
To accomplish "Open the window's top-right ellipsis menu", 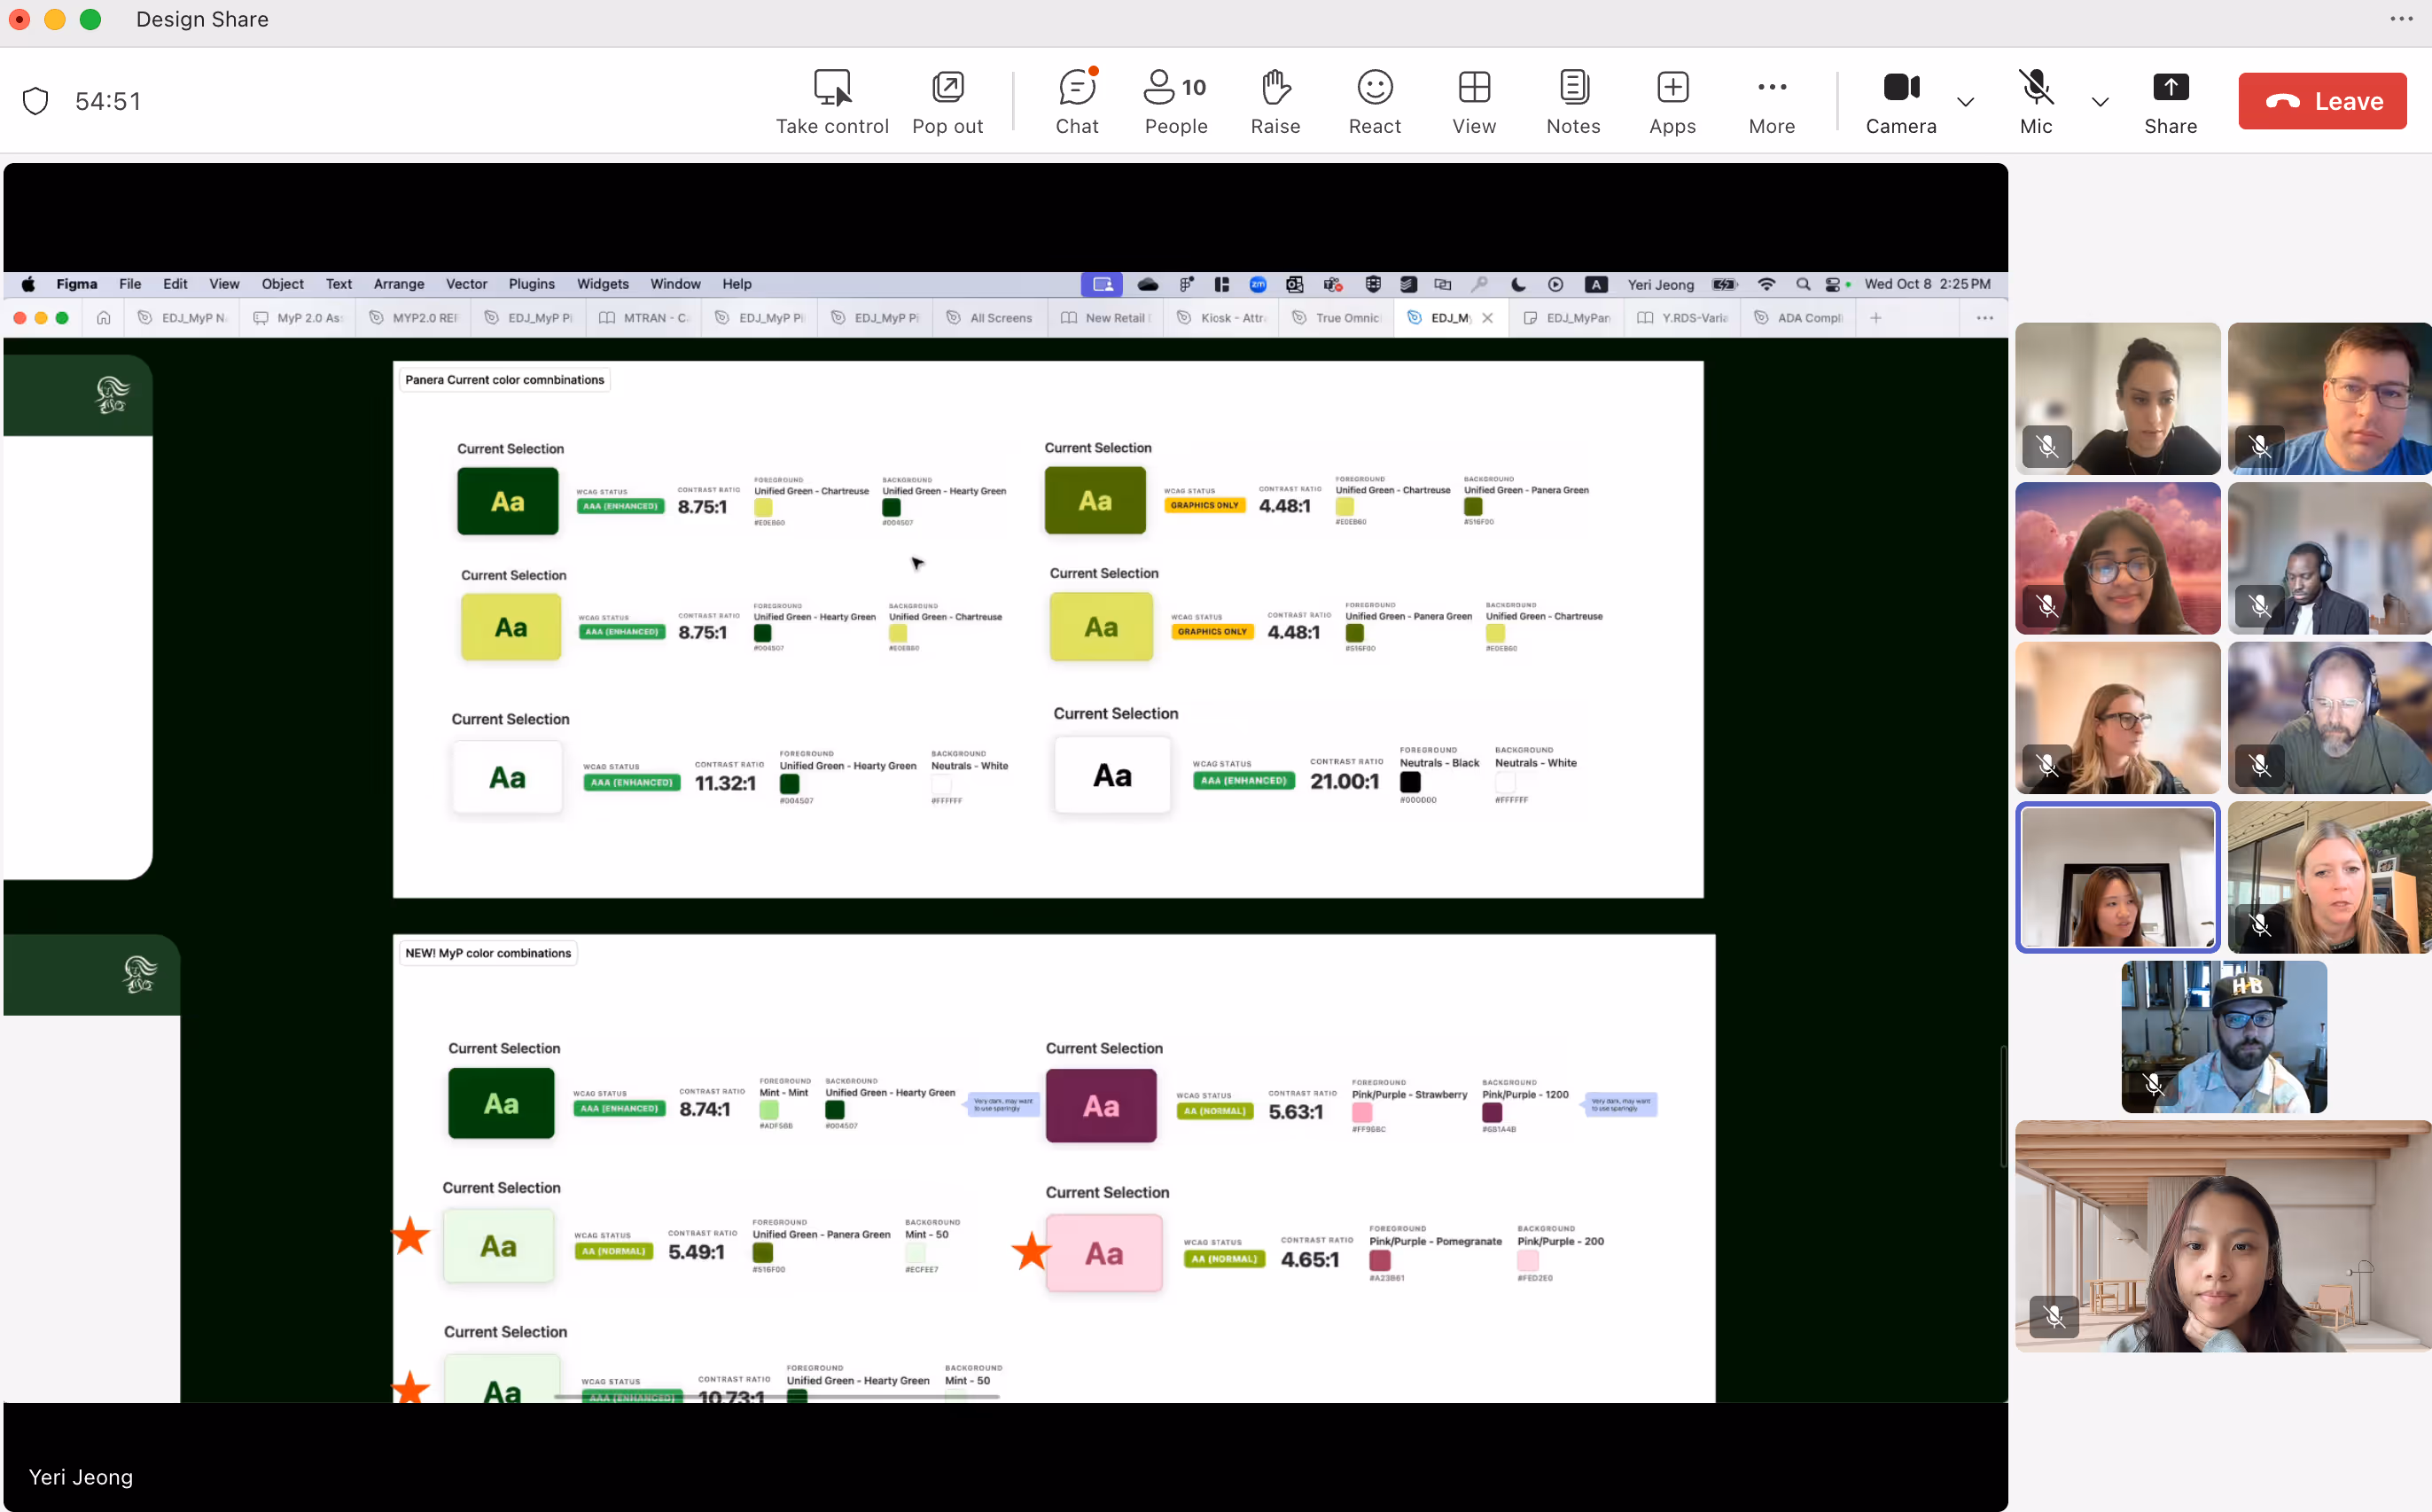I will pyautogui.click(x=2401, y=19).
